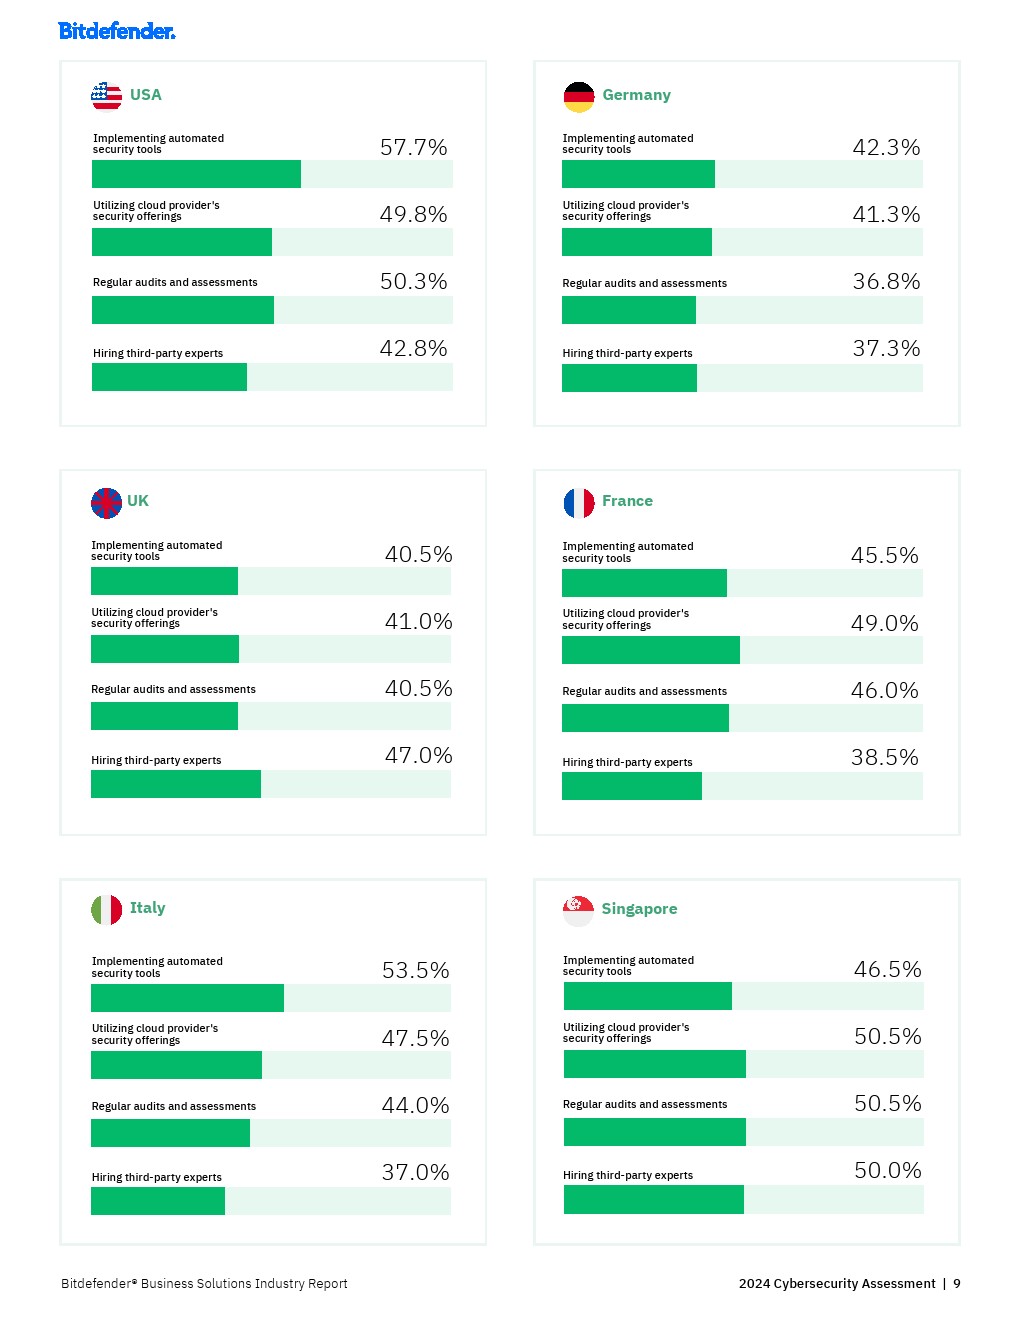Click Italy's 53.5% automated tools value

coord(415,971)
